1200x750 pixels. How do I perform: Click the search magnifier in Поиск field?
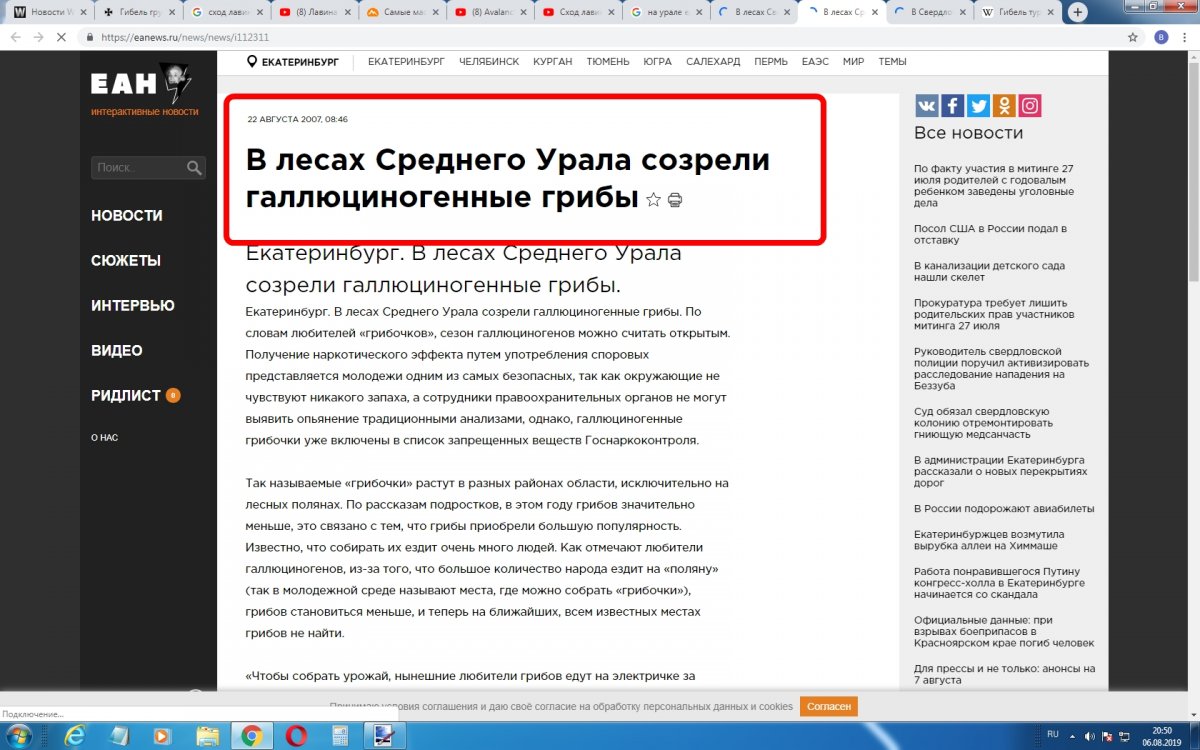point(194,168)
